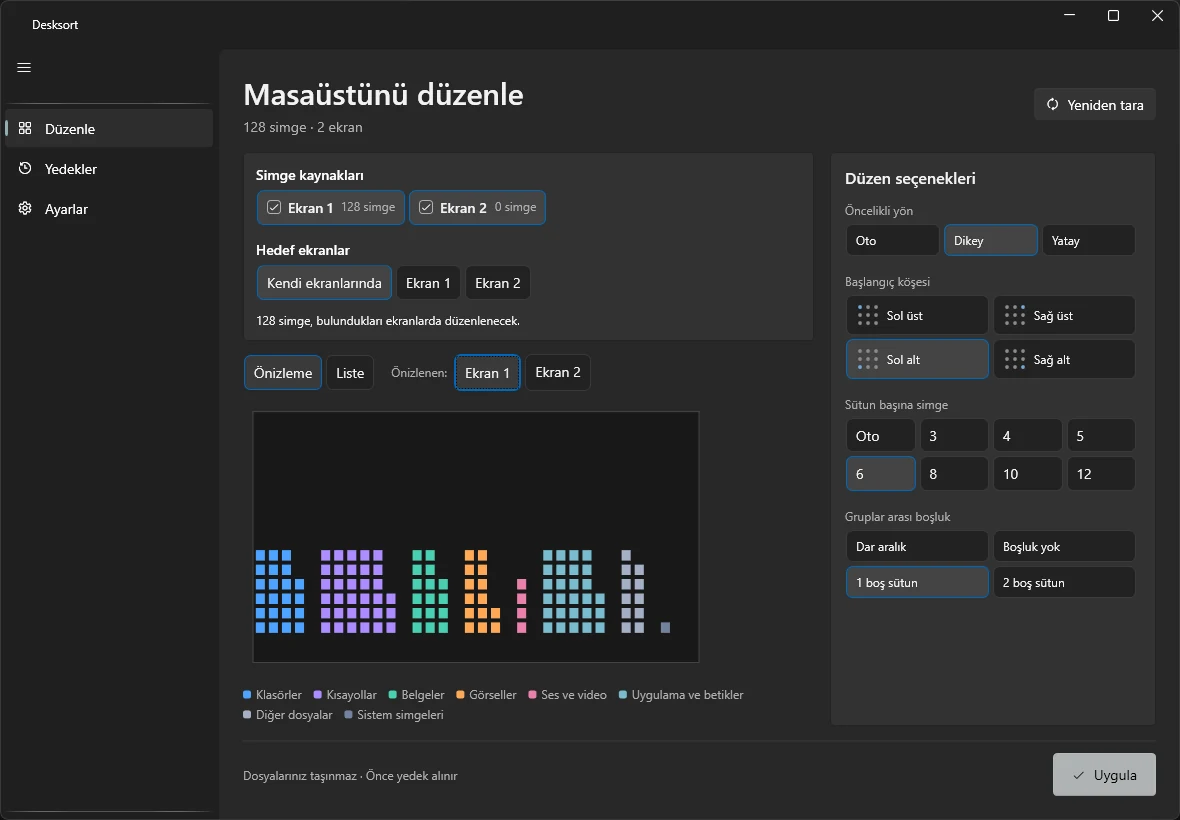This screenshot has height=820, width=1180.
Task: Click the dot-grid icon beside Sağ alt
Action: (x=1014, y=360)
